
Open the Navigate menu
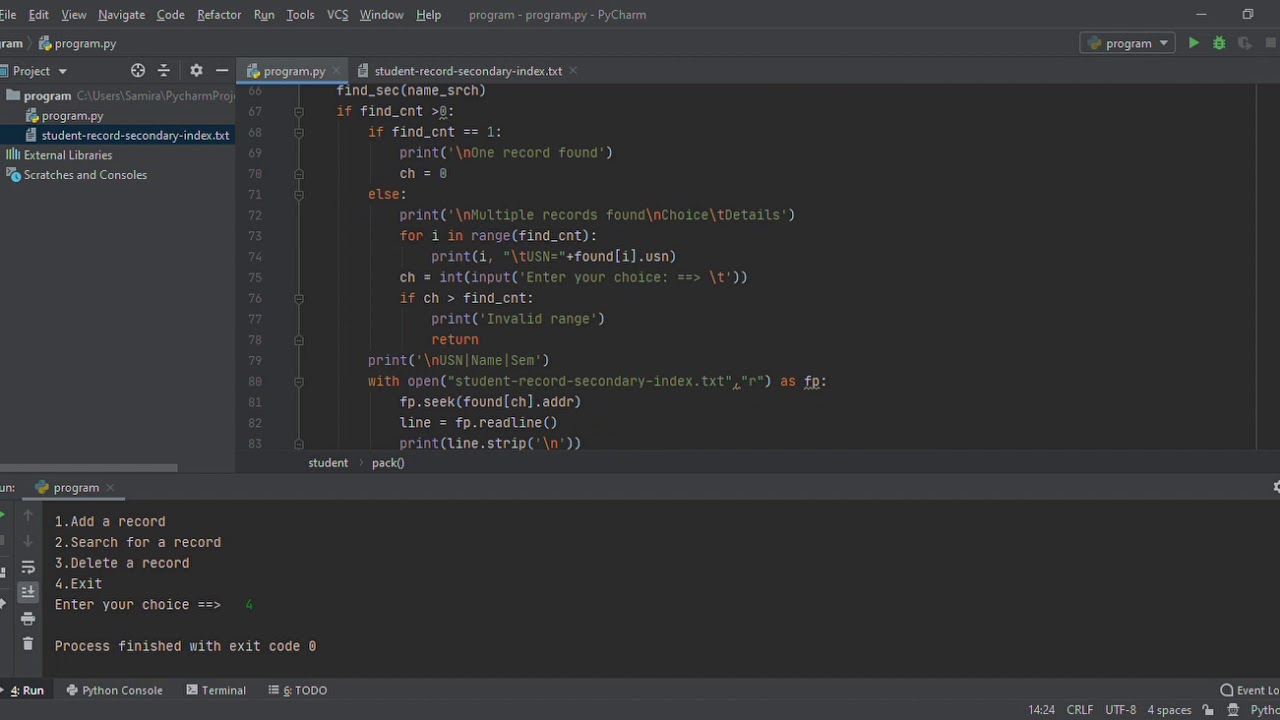coord(122,15)
